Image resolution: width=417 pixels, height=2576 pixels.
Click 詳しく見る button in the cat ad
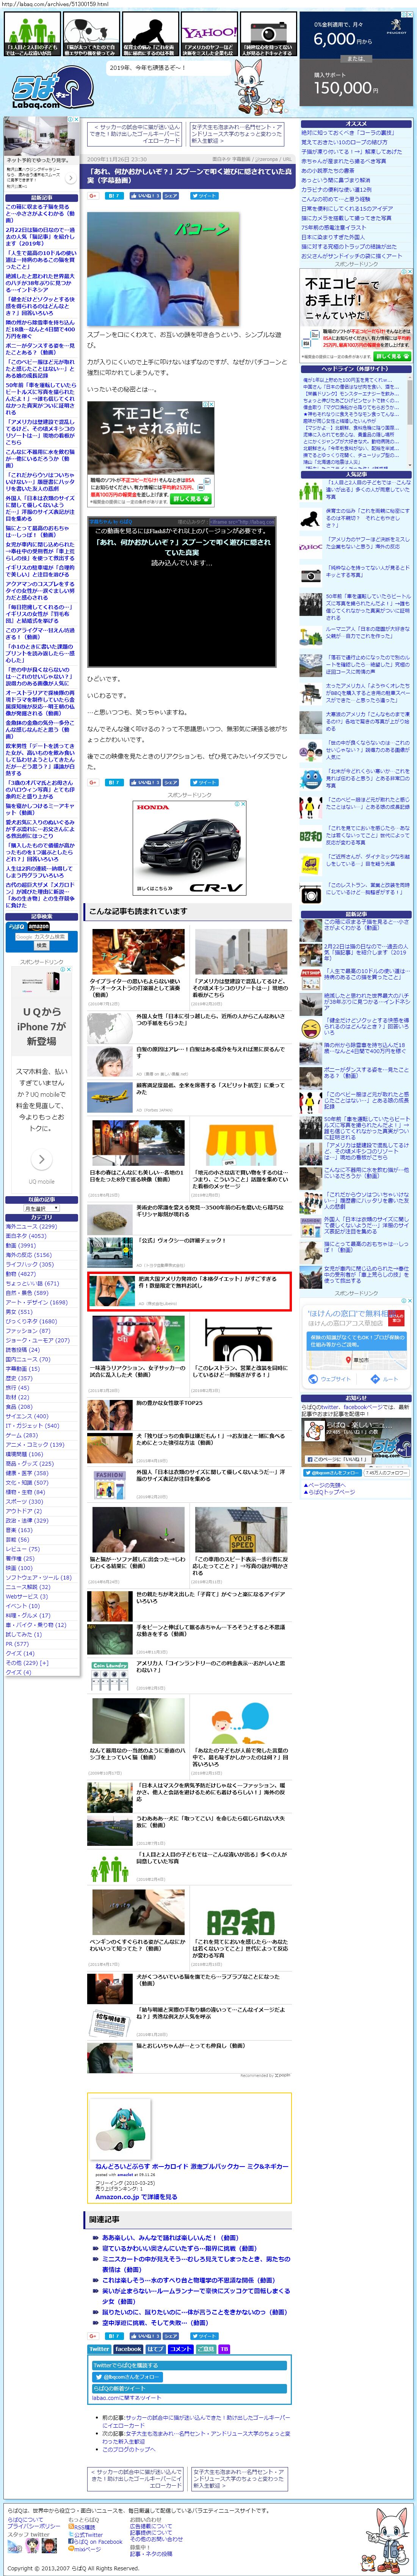coord(192,499)
